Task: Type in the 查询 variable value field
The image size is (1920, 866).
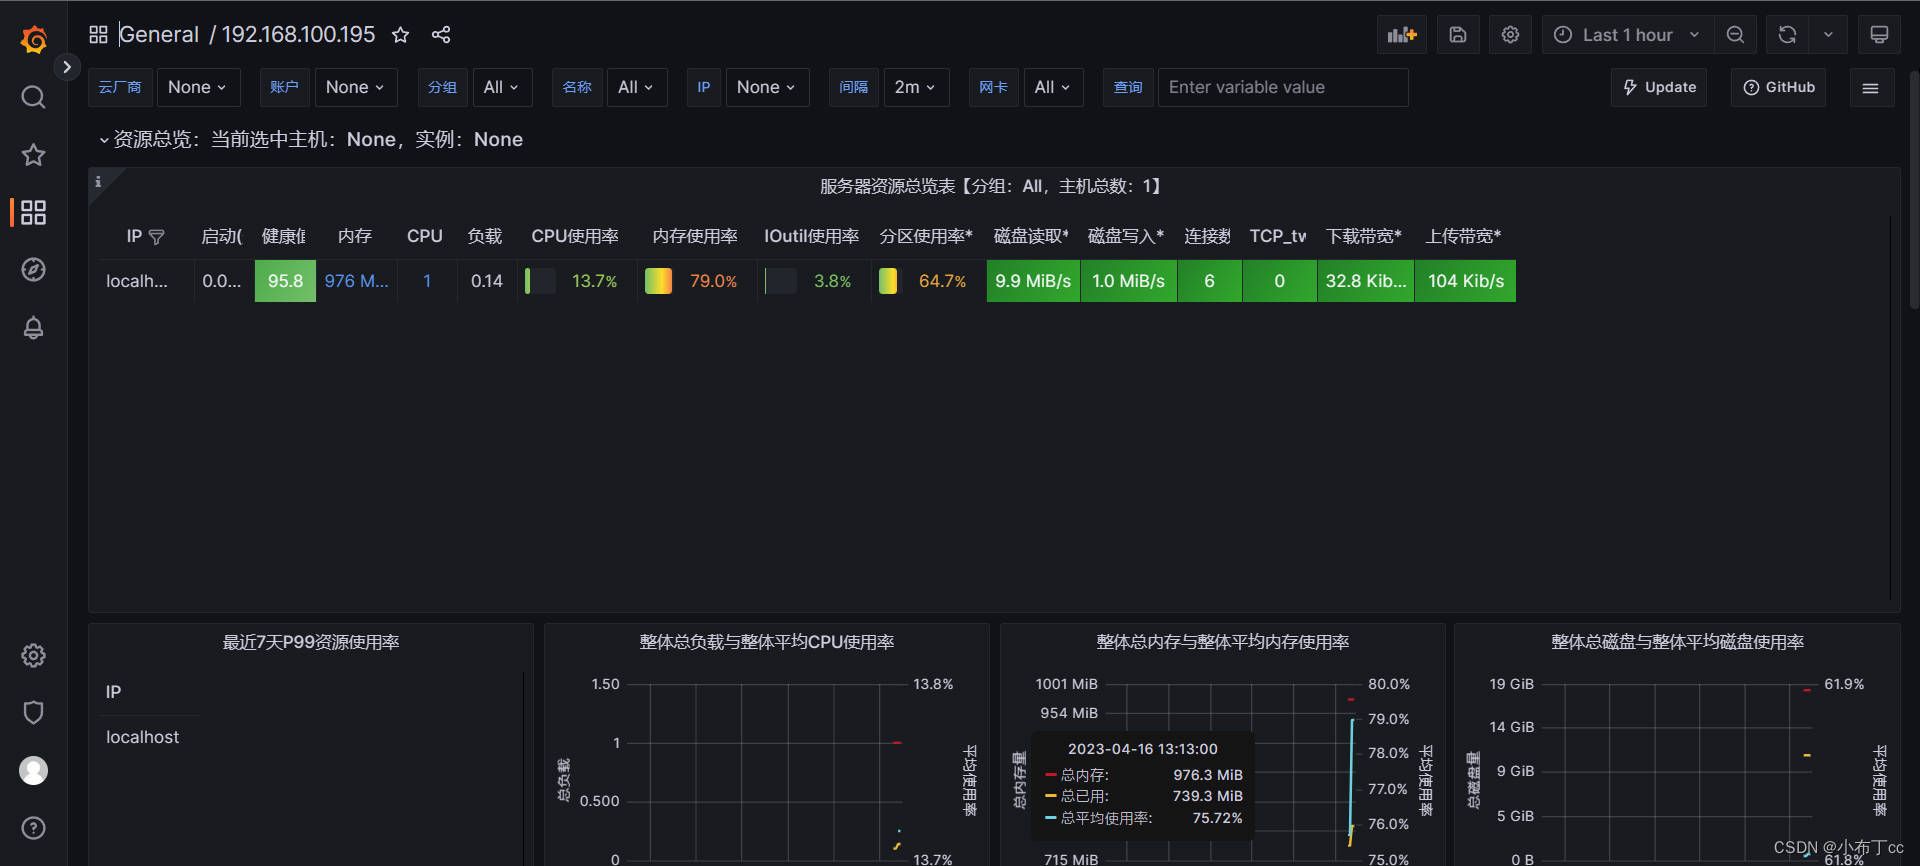Action: coord(1283,88)
